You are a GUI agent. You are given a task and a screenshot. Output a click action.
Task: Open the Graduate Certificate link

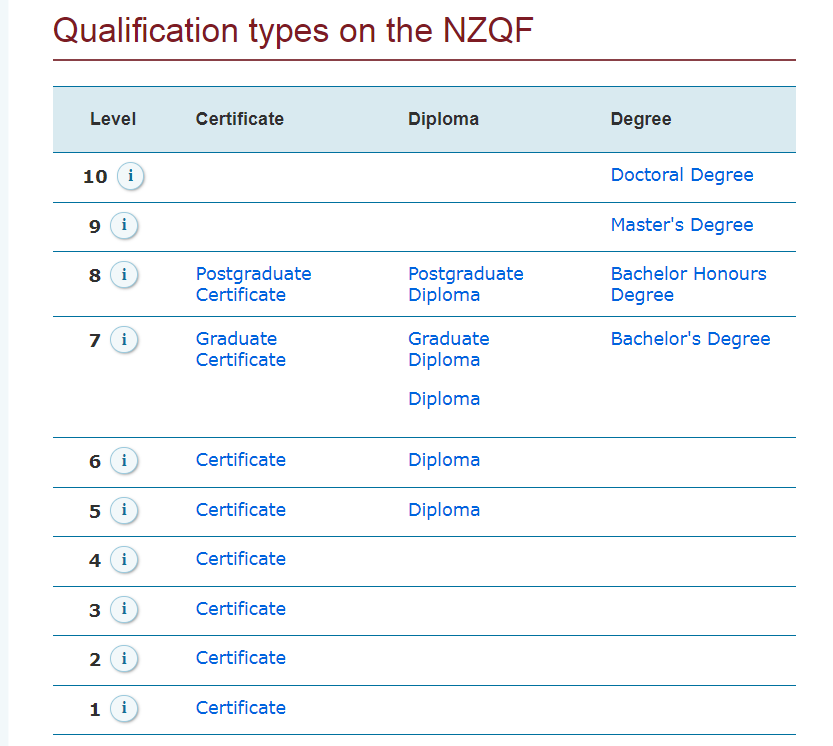(241, 349)
